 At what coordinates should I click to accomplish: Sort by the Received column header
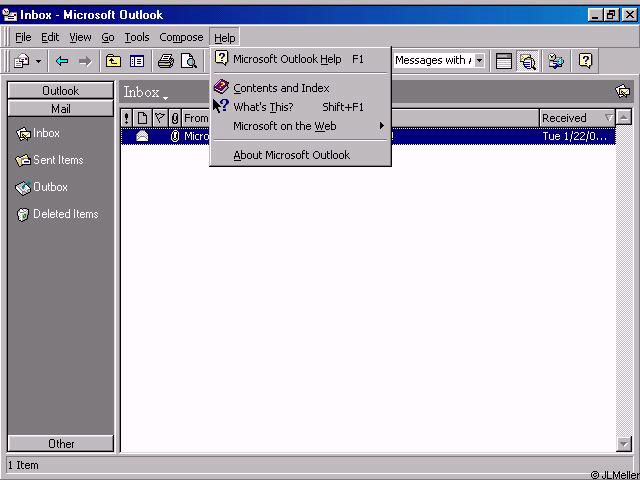click(x=577, y=118)
